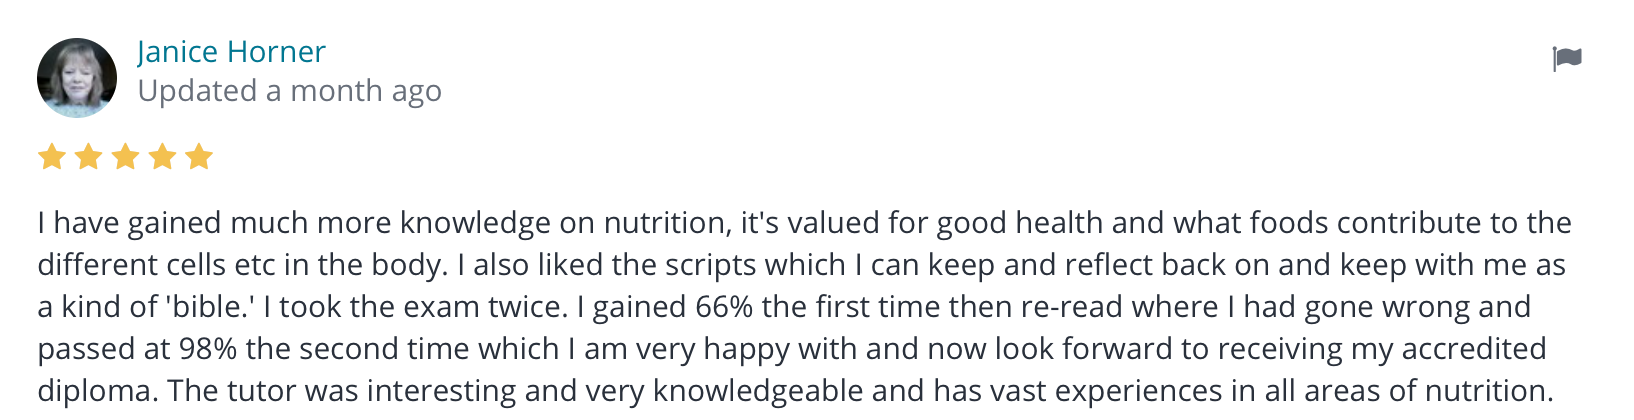The image size is (1634, 420).
Task: Click the line starting "a kind of 'bible.'"
Action: (784, 307)
